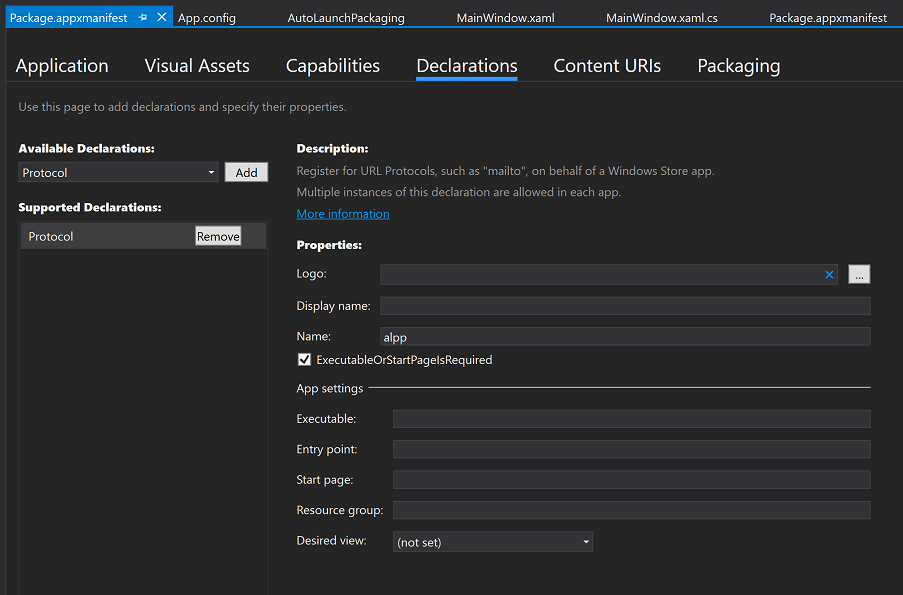Remove the Protocol declaration
The width and height of the screenshot is (903, 595).
click(x=218, y=236)
